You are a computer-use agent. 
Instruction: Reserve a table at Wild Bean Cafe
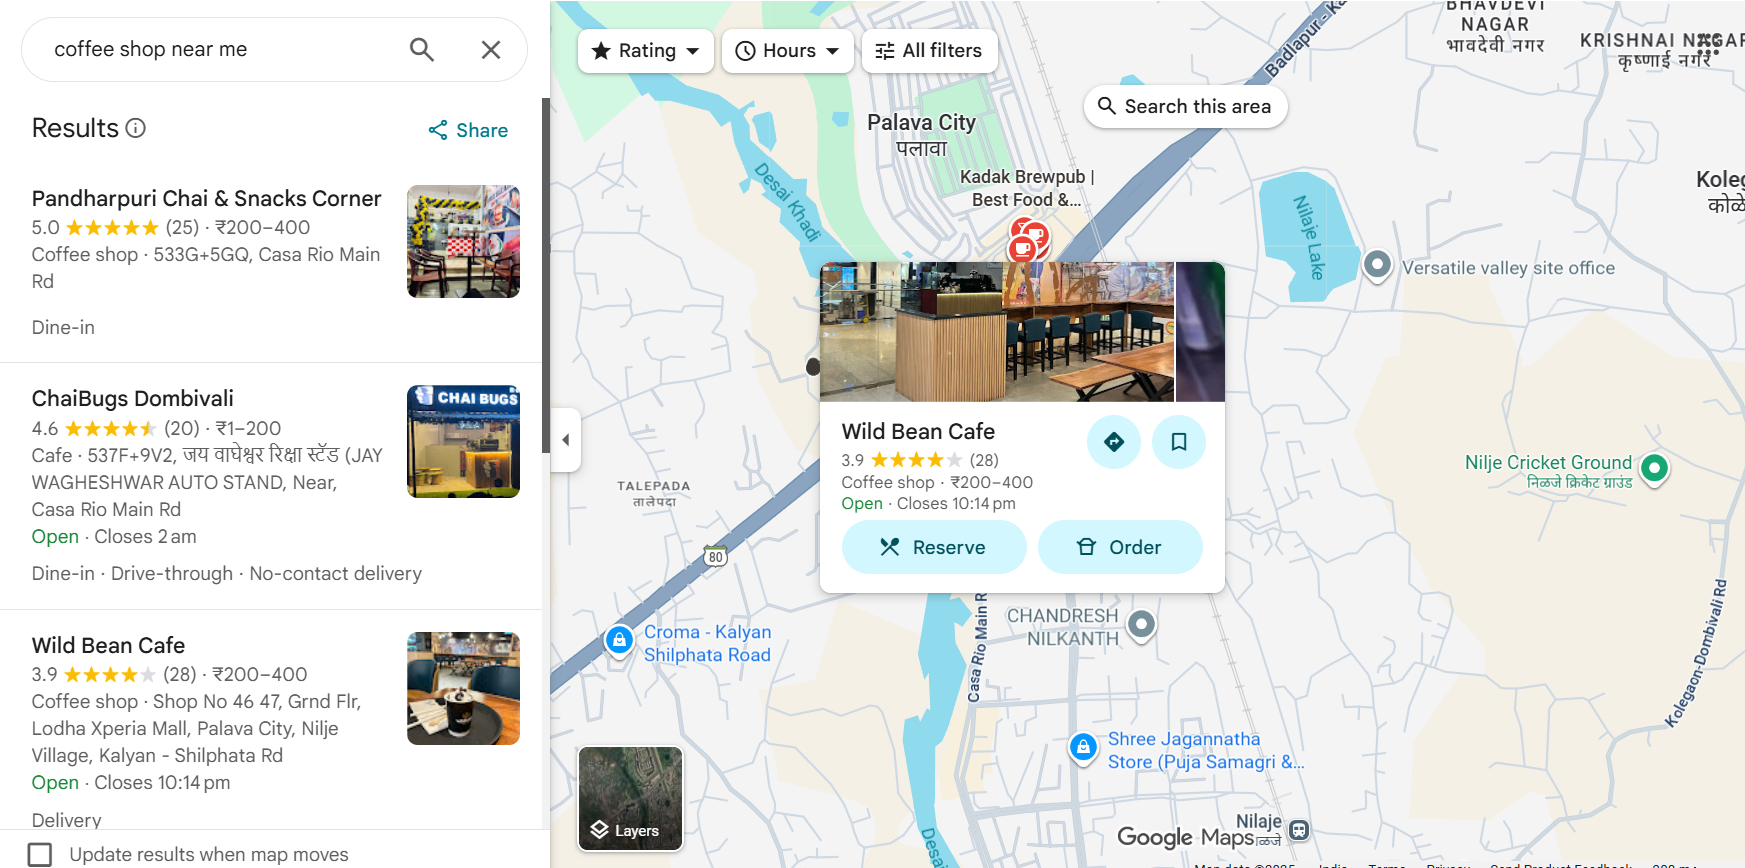pyautogui.click(x=933, y=547)
